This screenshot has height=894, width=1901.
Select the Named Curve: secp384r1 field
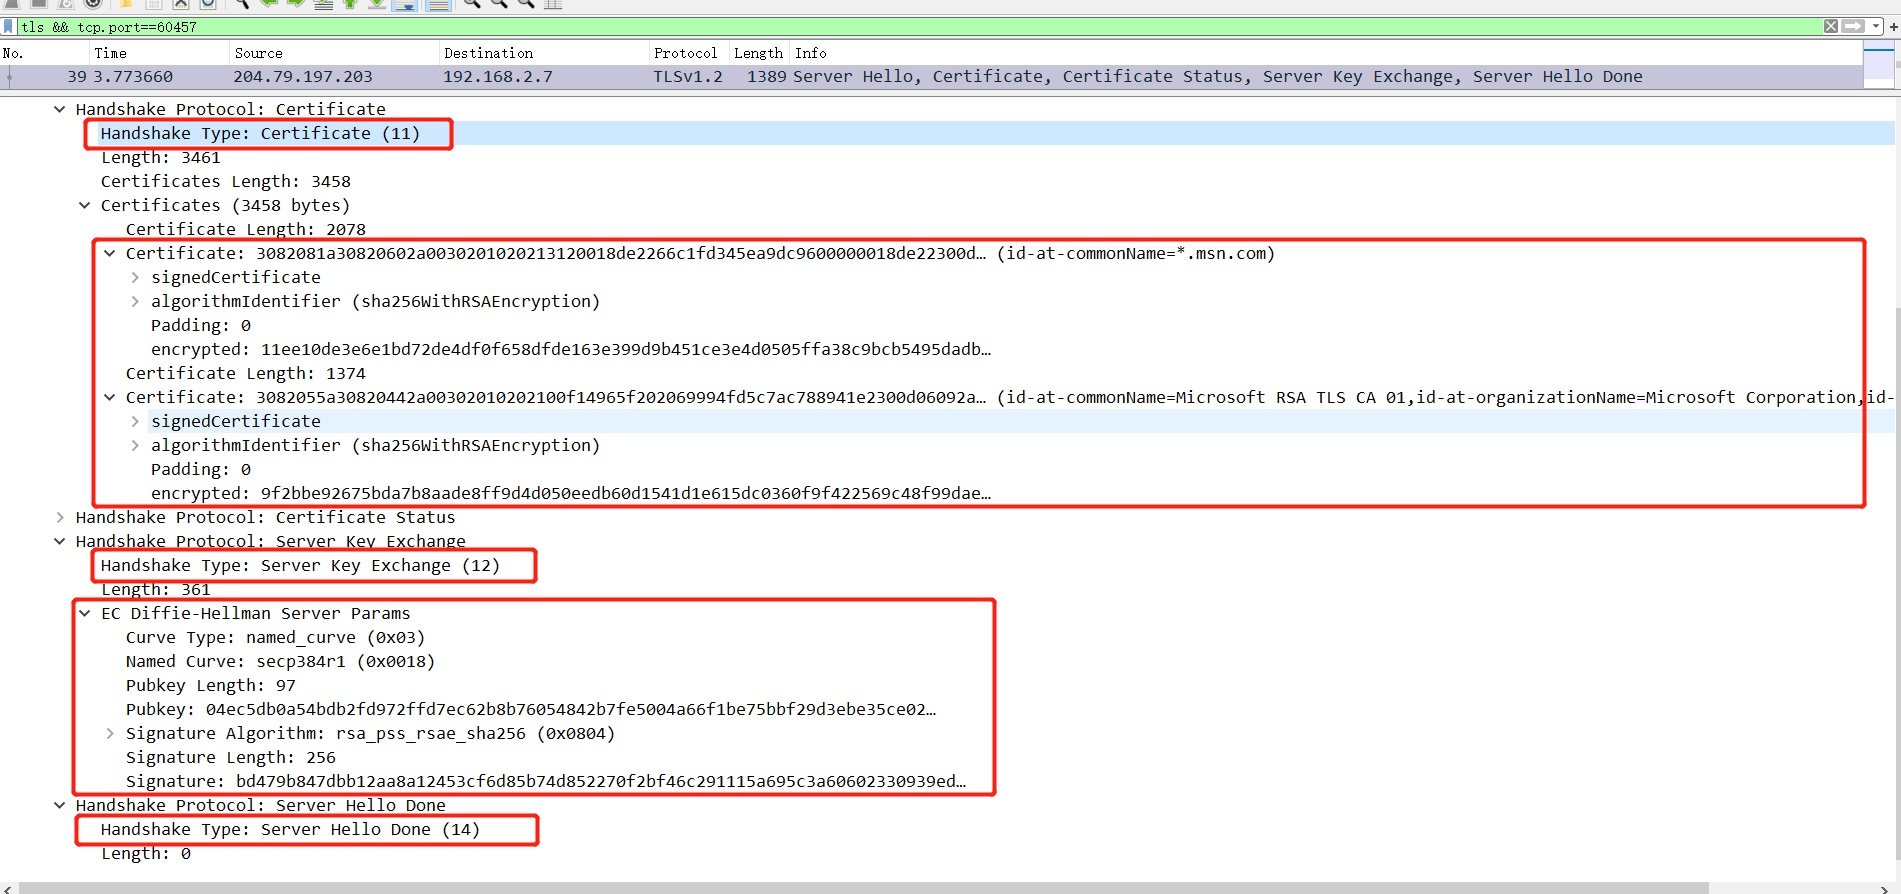pyautogui.click(x=280, y=661)
